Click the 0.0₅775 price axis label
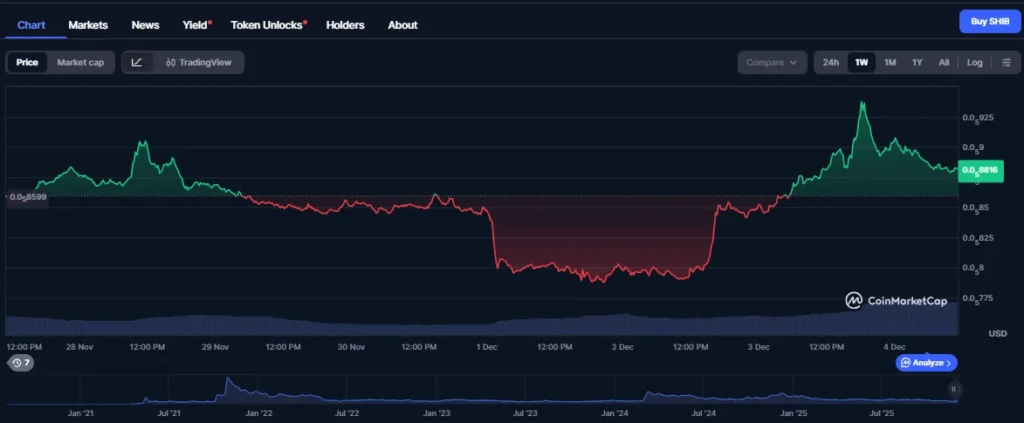 tap(978, 298)
